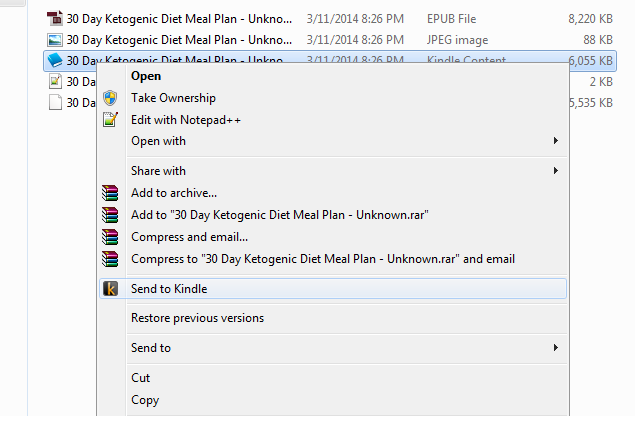
Task: Click WinRAR icon beside Add to archive...
Action: point(110,193)
